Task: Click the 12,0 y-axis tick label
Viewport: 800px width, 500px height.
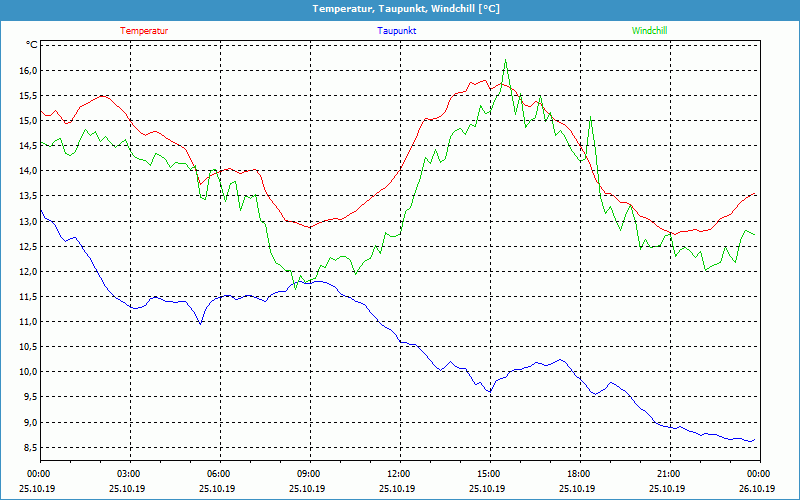Action: point(26,272)
